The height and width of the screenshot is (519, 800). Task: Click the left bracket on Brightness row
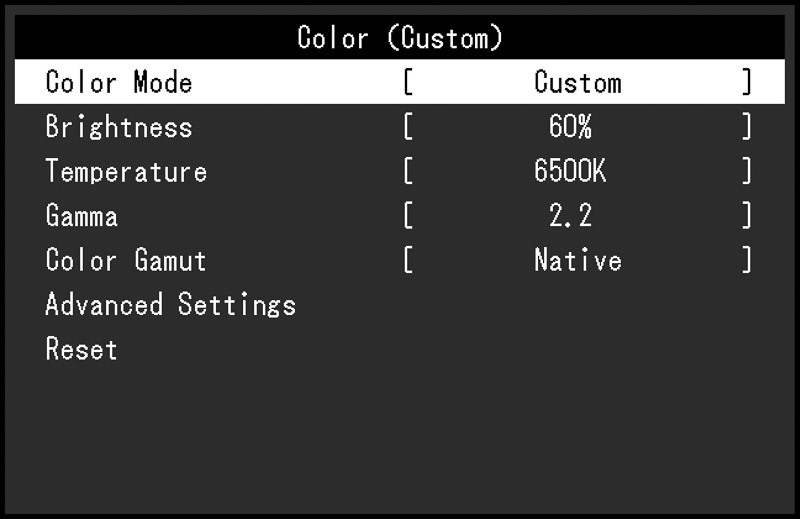coord(408,127)
